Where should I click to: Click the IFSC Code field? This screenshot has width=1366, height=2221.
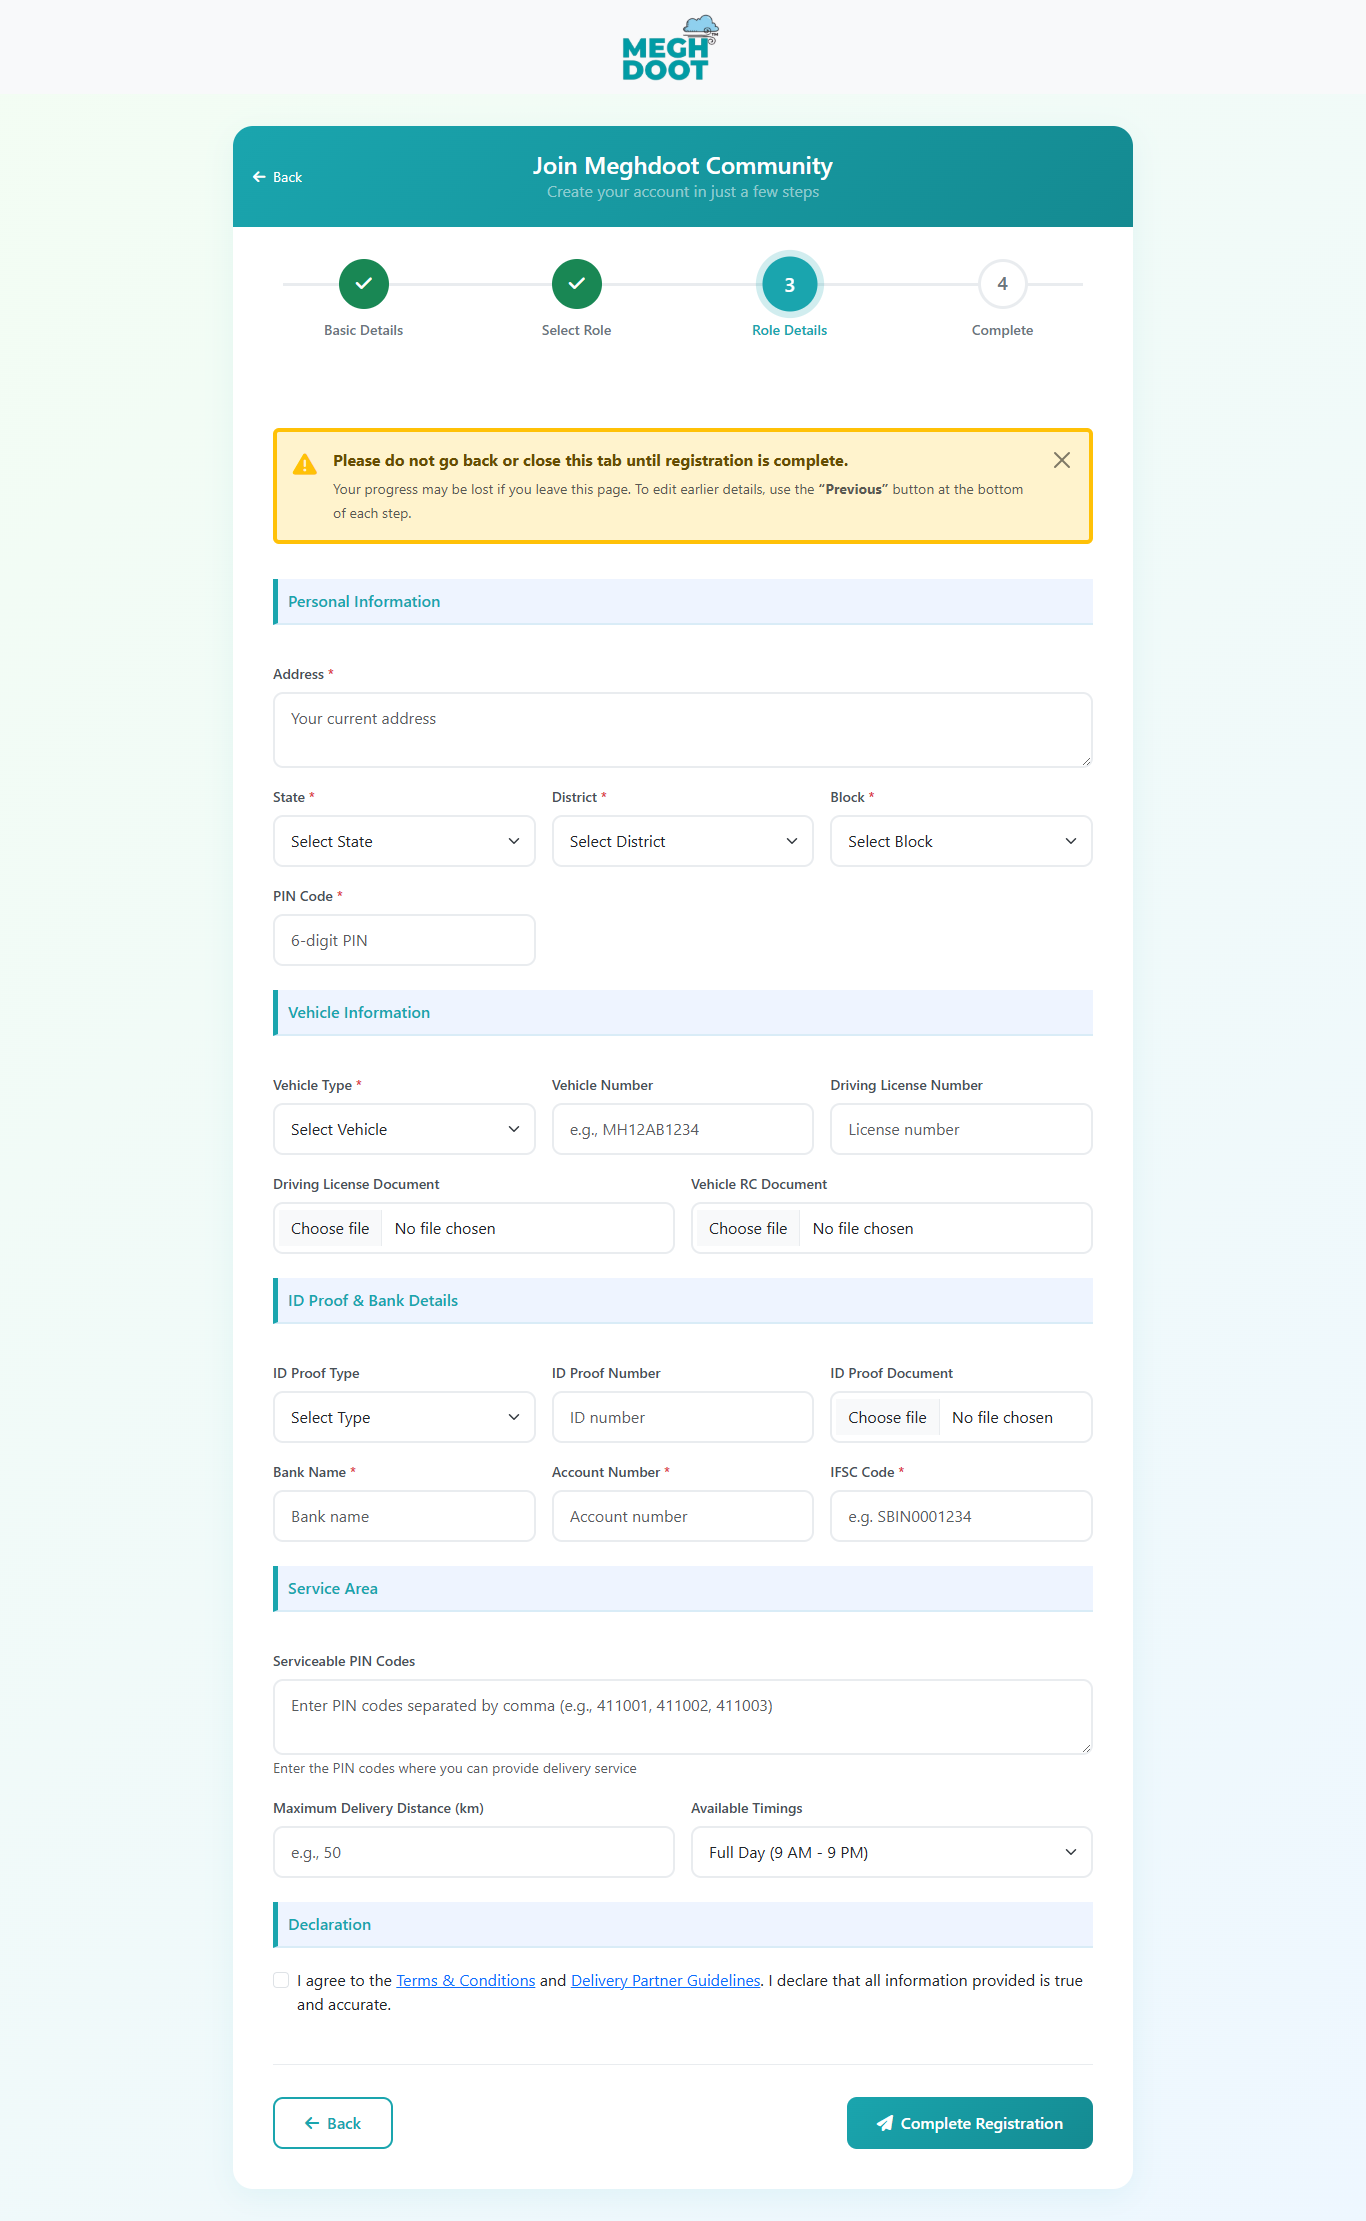pyautogui.click(x=961, y=1516)
